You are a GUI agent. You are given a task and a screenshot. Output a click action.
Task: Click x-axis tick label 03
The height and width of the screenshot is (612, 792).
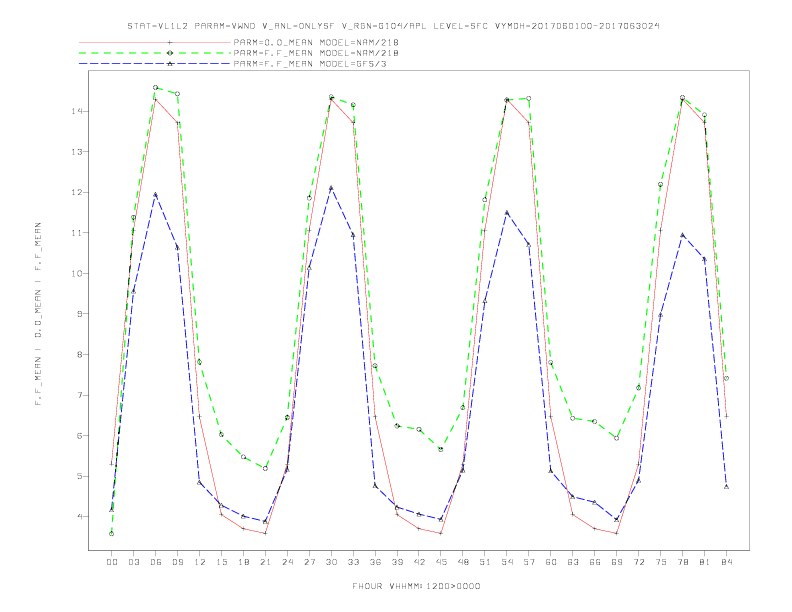133,562
